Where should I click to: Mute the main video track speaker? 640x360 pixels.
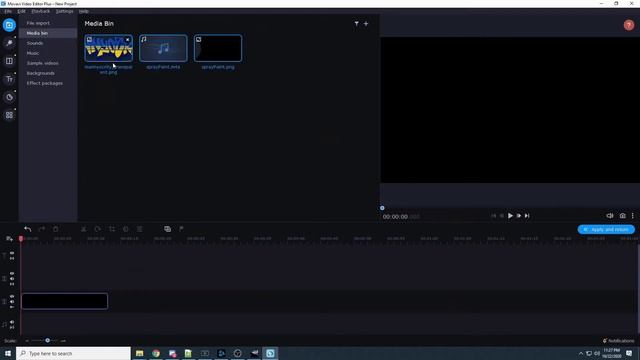(12, 302)
